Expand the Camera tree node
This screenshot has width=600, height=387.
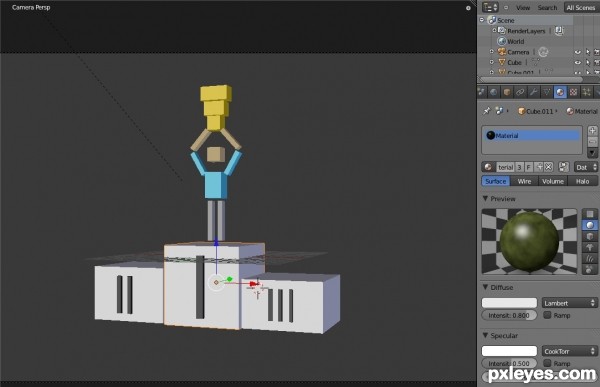pos(492,51)
